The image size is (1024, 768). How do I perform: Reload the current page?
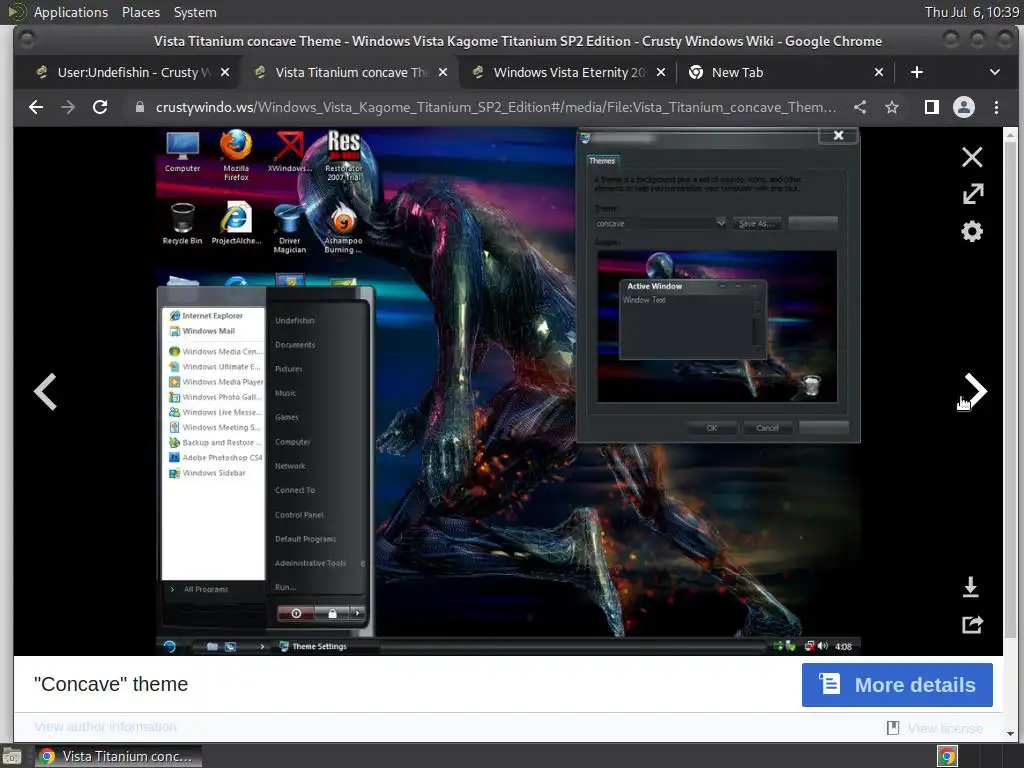100,107
